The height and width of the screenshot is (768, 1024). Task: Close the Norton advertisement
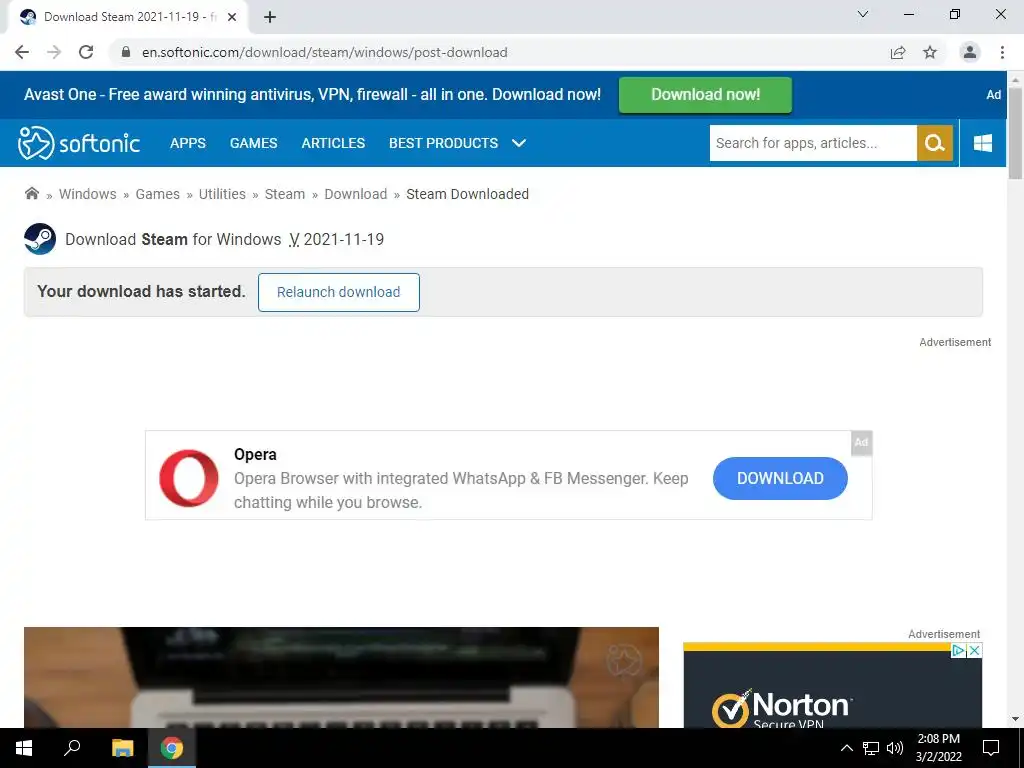[x=974, y=650]
